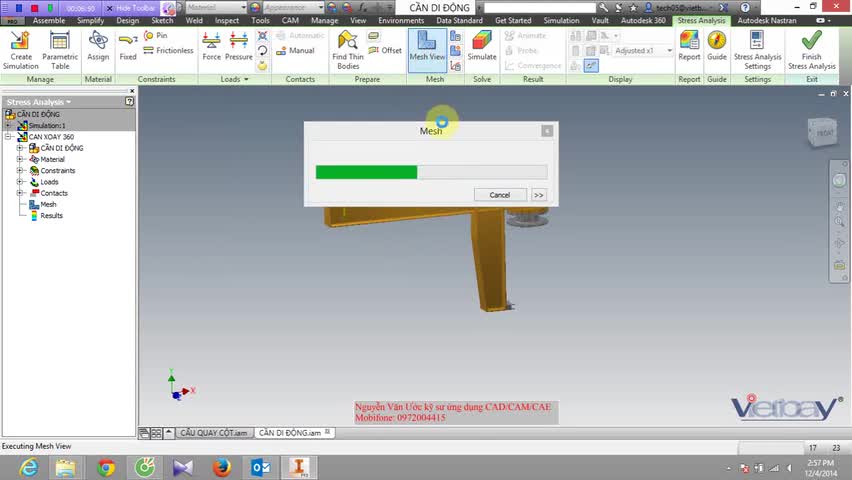The image size is (852, 480).
Task: Select the Frictionless constraint tool
Action: click(x=168, y=51)
